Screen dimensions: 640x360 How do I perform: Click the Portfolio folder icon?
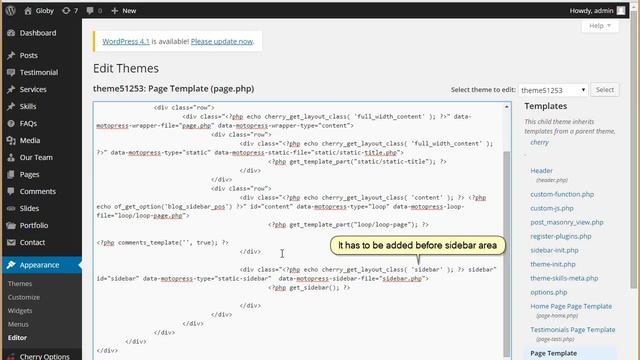[x=11, y=226]
